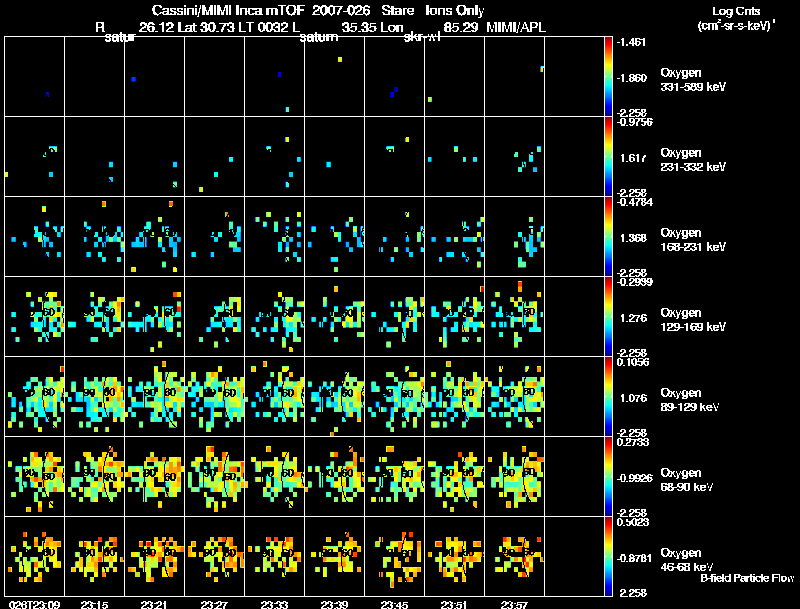Click the '-1.461' colorbar maximum value
Viewport: 800px width, 609px height.
[x=631, y=42]
